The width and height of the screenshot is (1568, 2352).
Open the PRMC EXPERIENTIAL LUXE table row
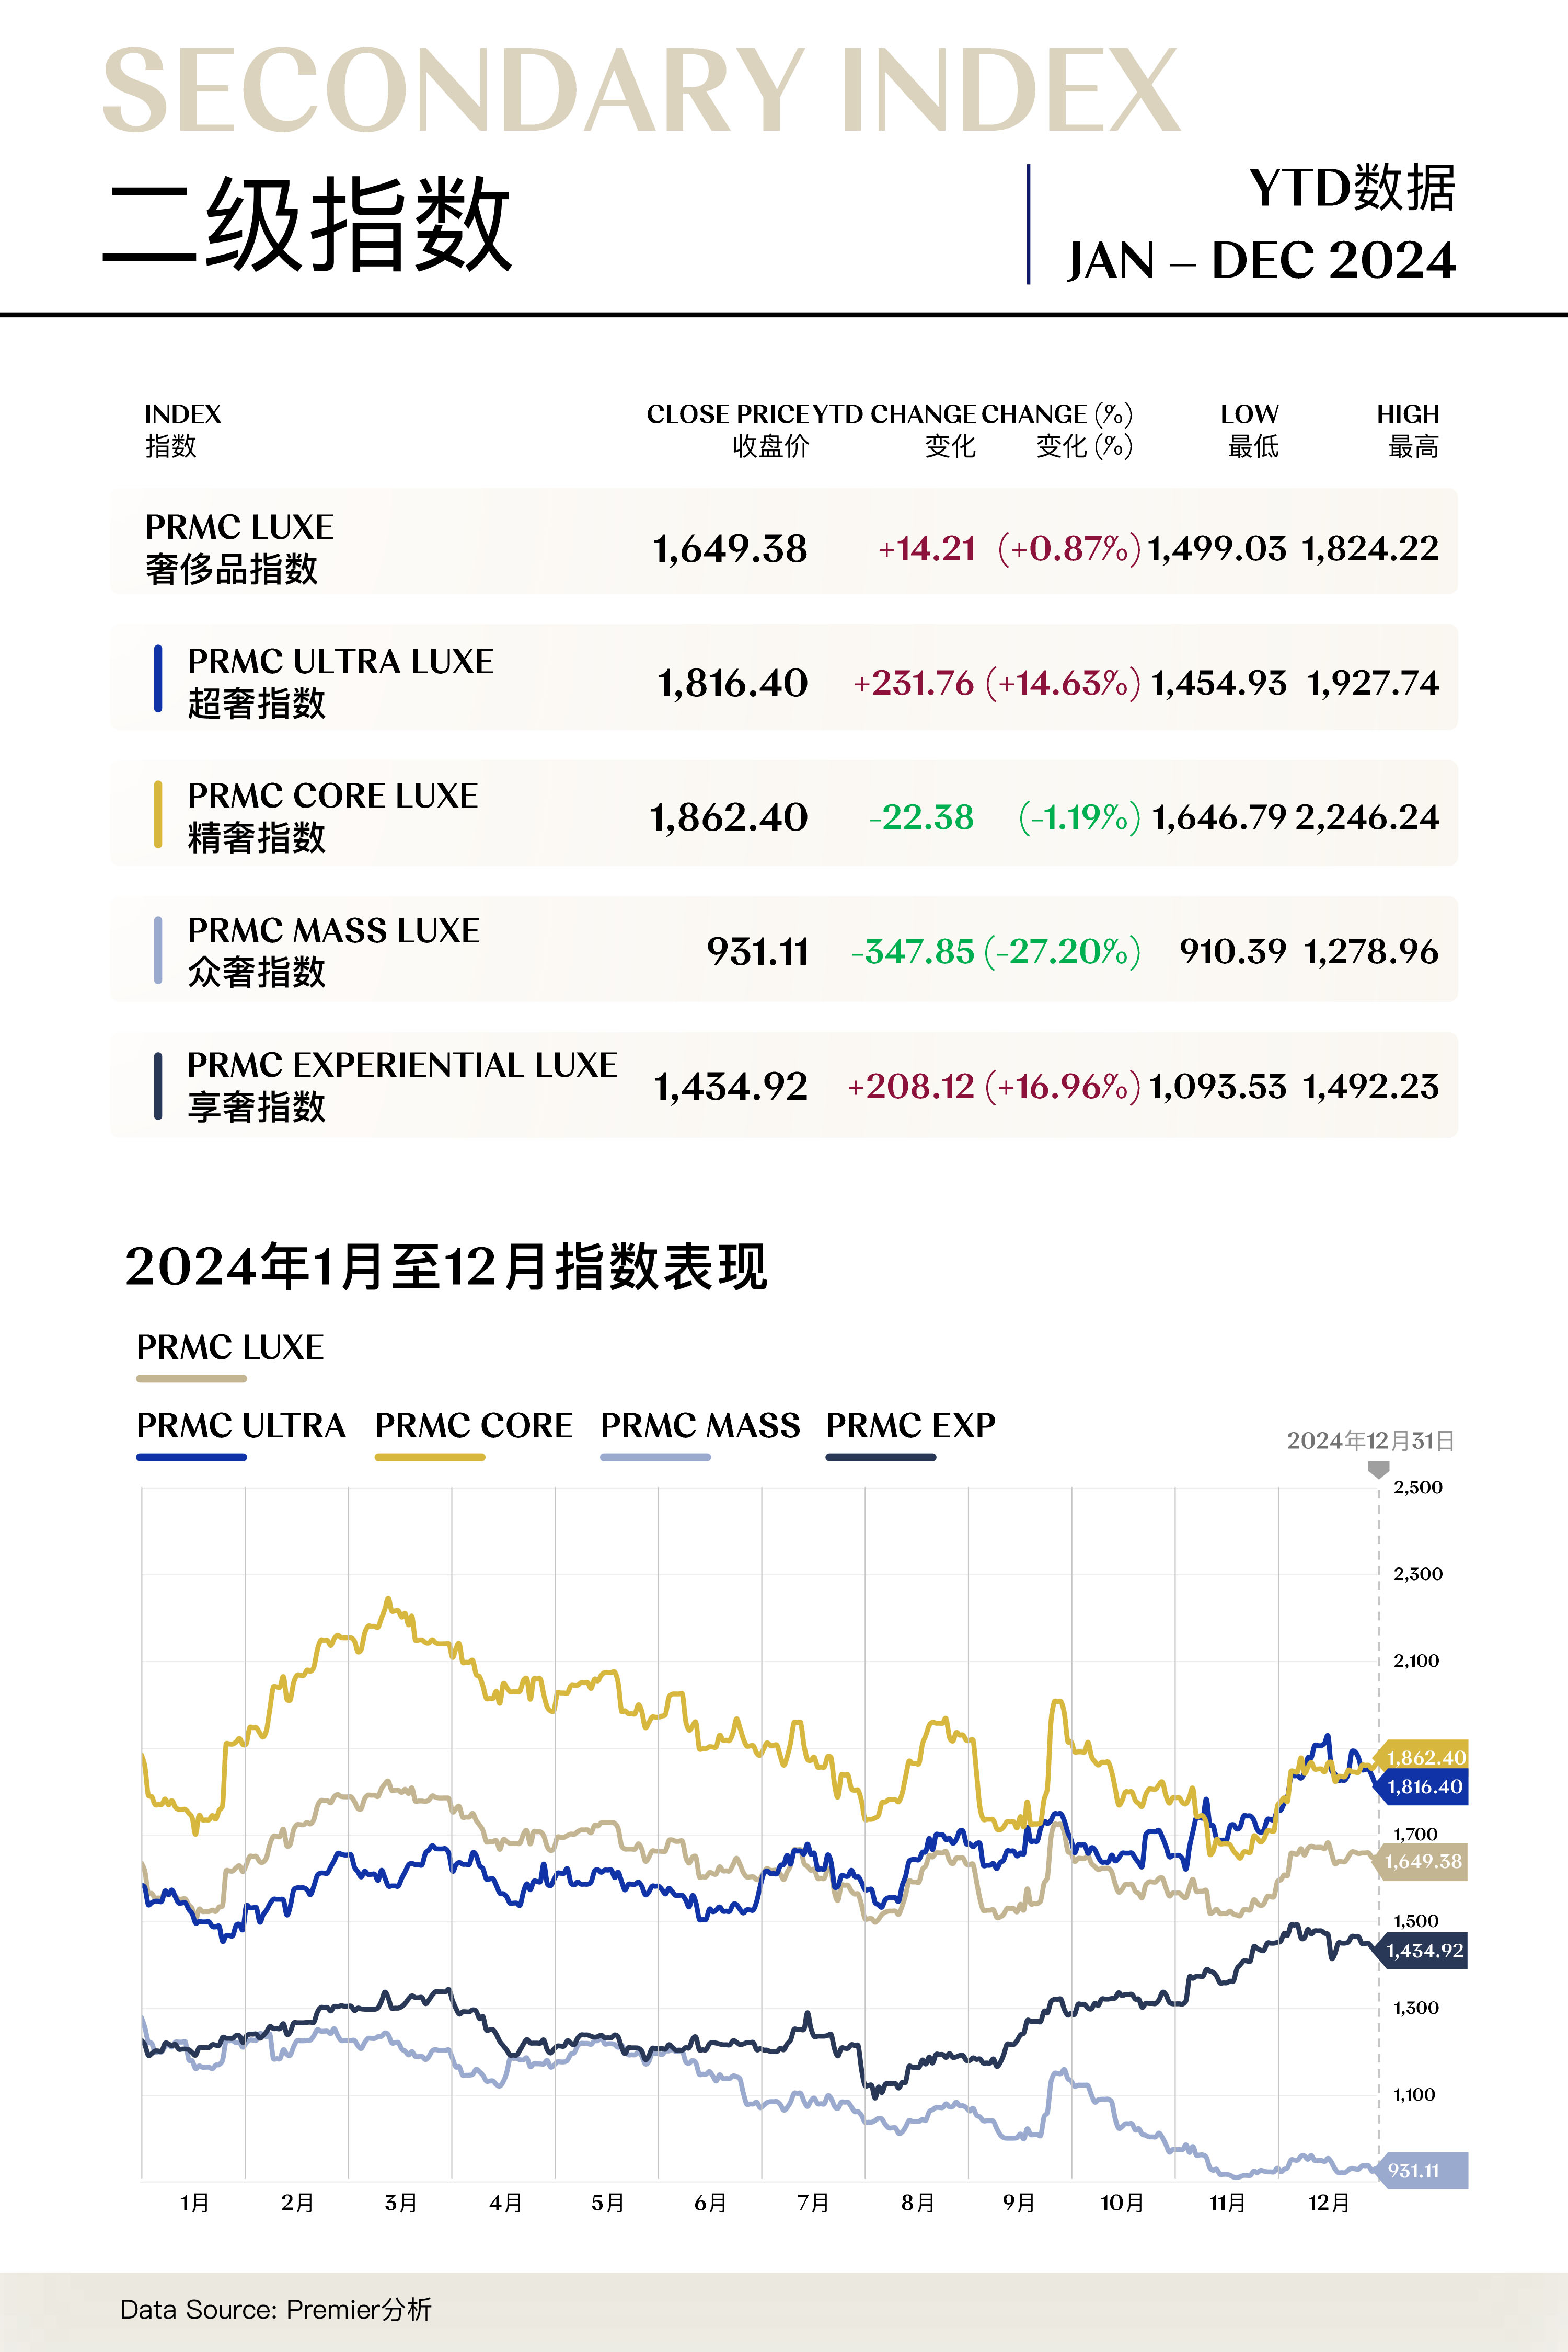point(783,1085)
